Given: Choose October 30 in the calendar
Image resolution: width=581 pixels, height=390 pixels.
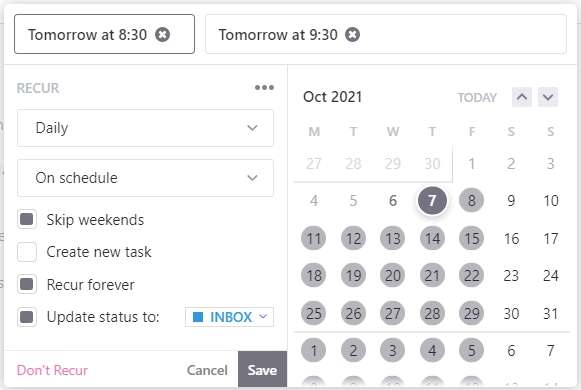Looking at the screenshot, I should coord(511,314).
